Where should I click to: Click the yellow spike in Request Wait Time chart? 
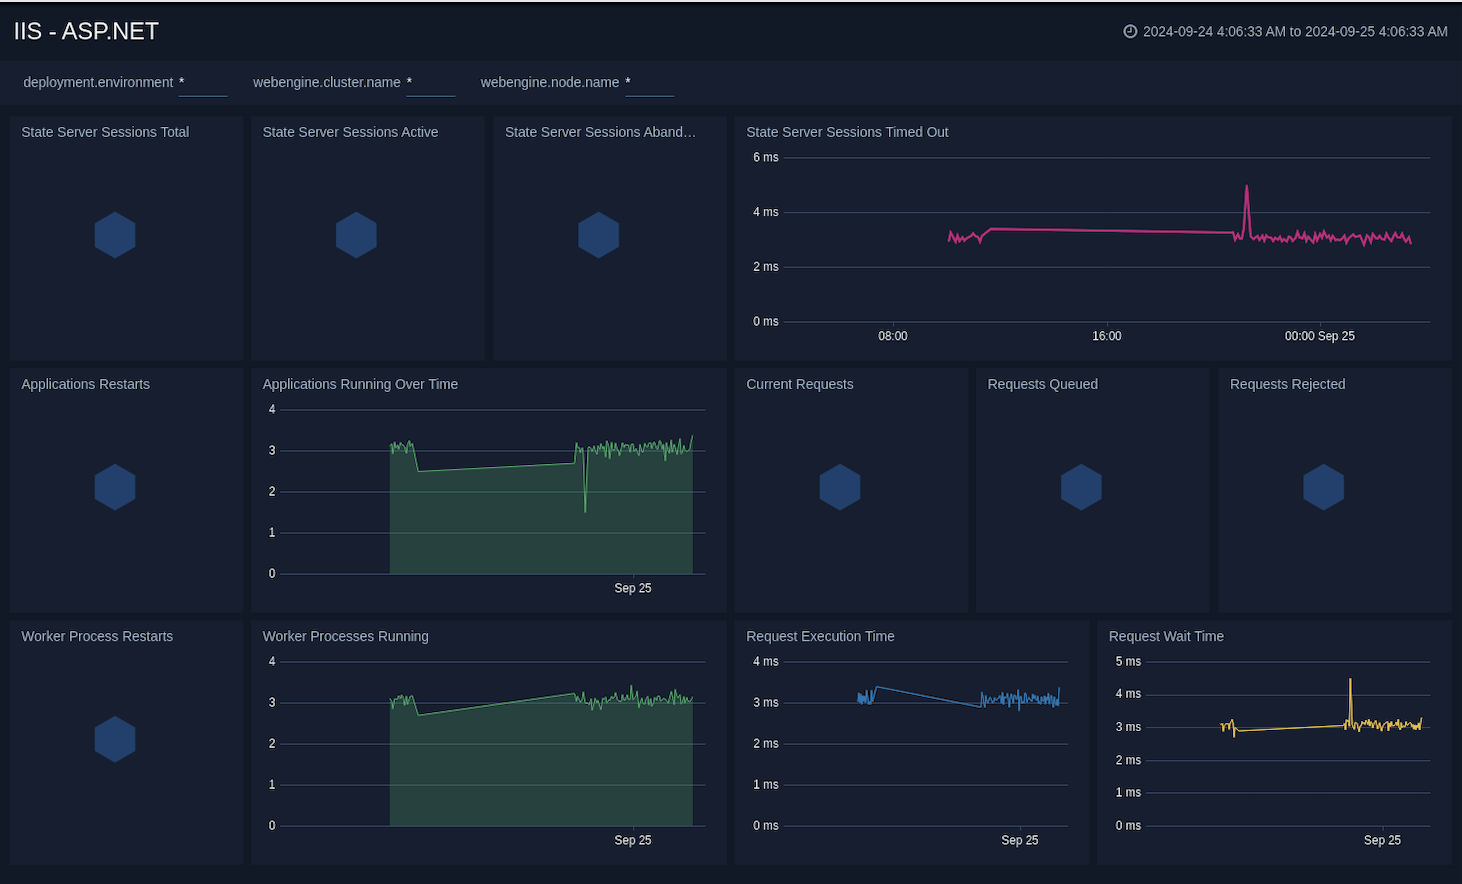1350,700
